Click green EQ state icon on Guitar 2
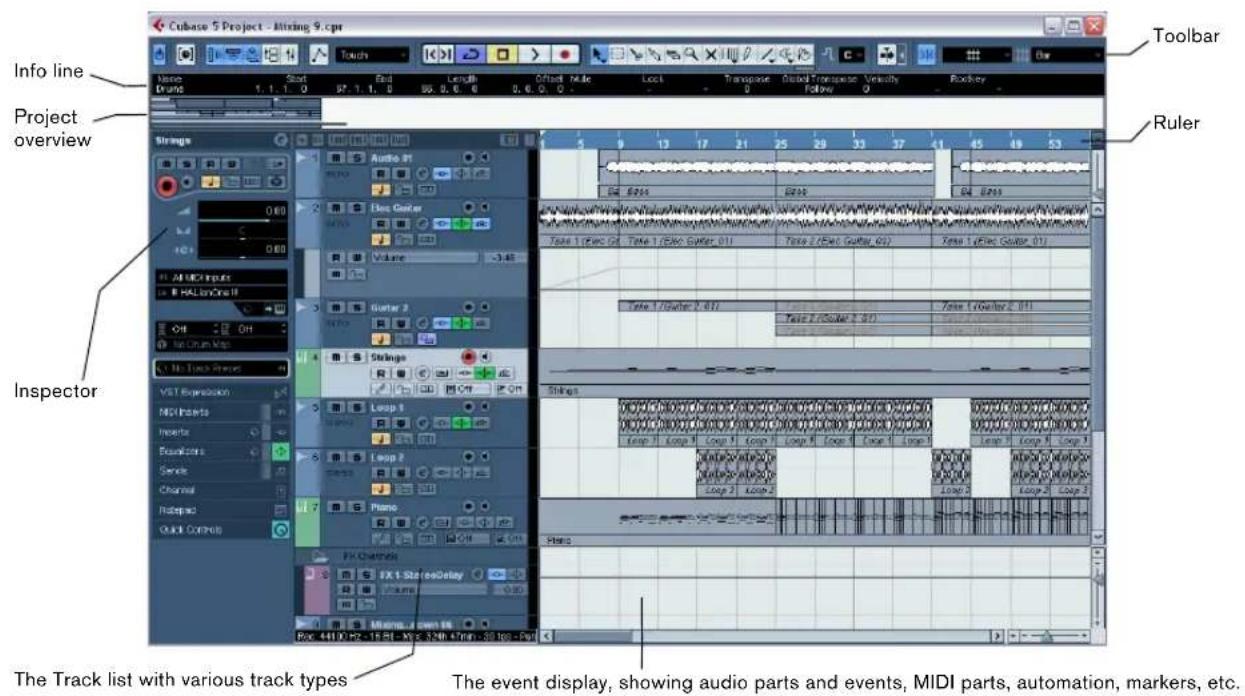Screen dimensions: 1245x696 (461, 322)
